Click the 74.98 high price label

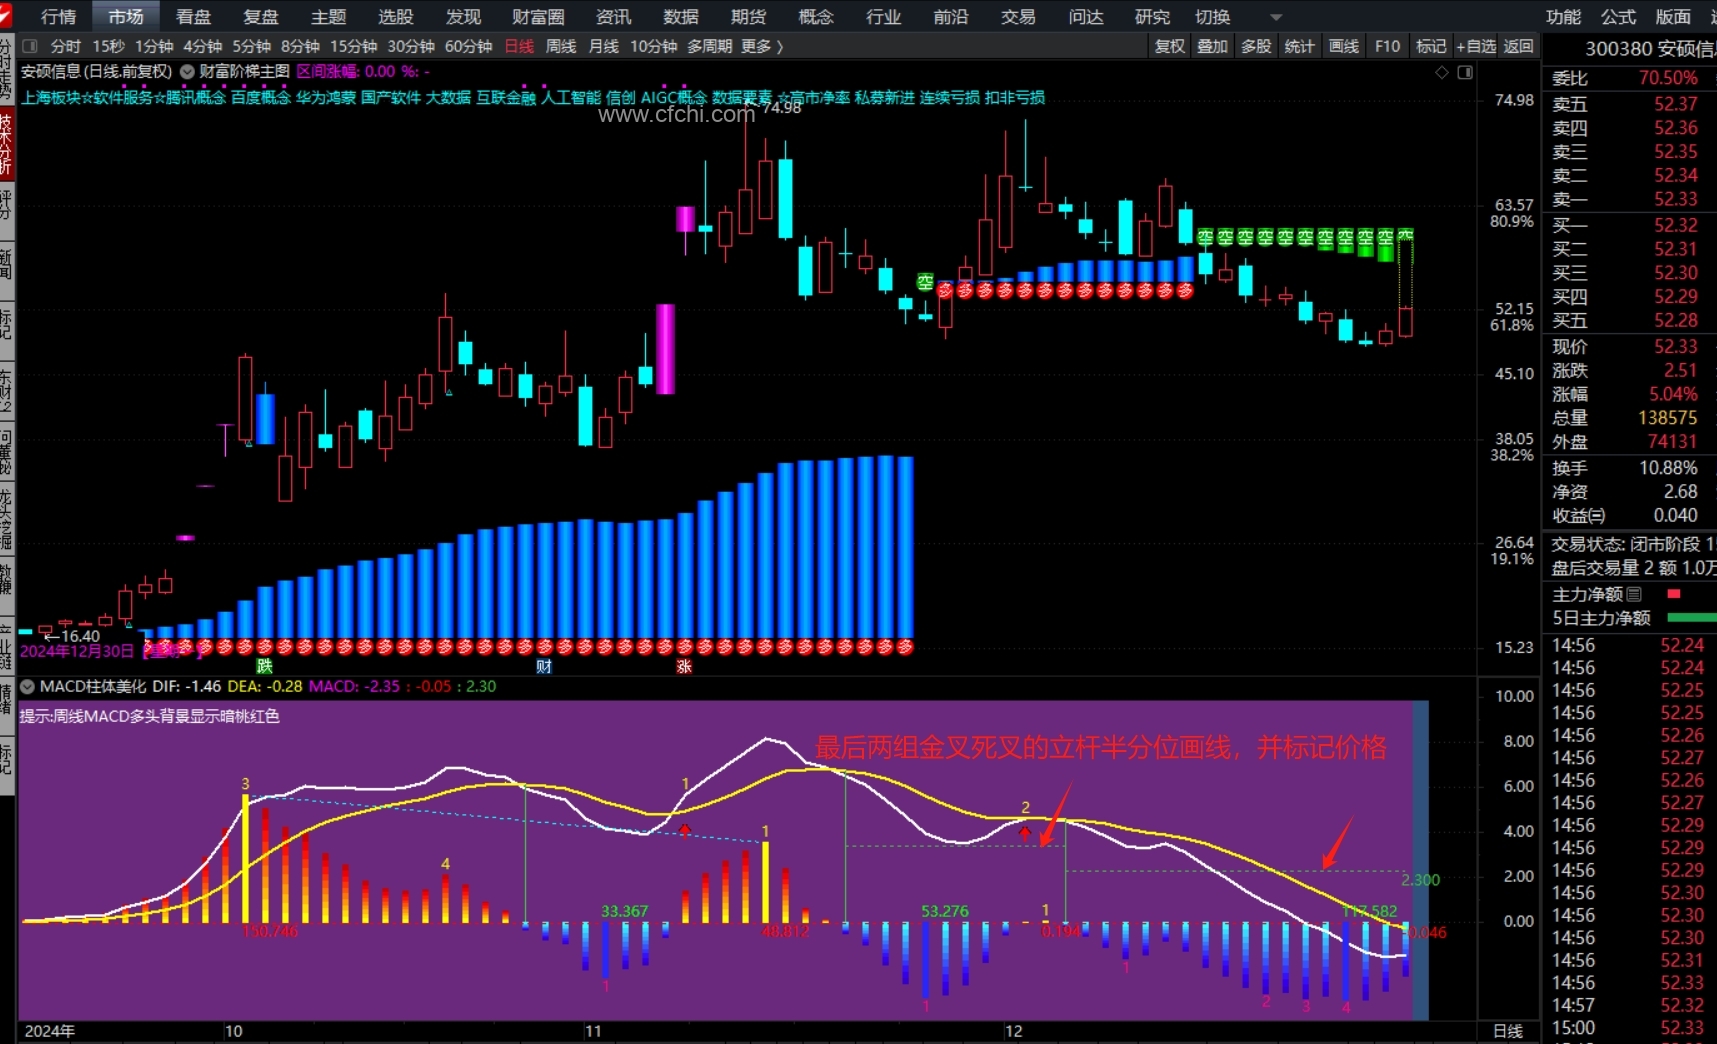[781, 108]
